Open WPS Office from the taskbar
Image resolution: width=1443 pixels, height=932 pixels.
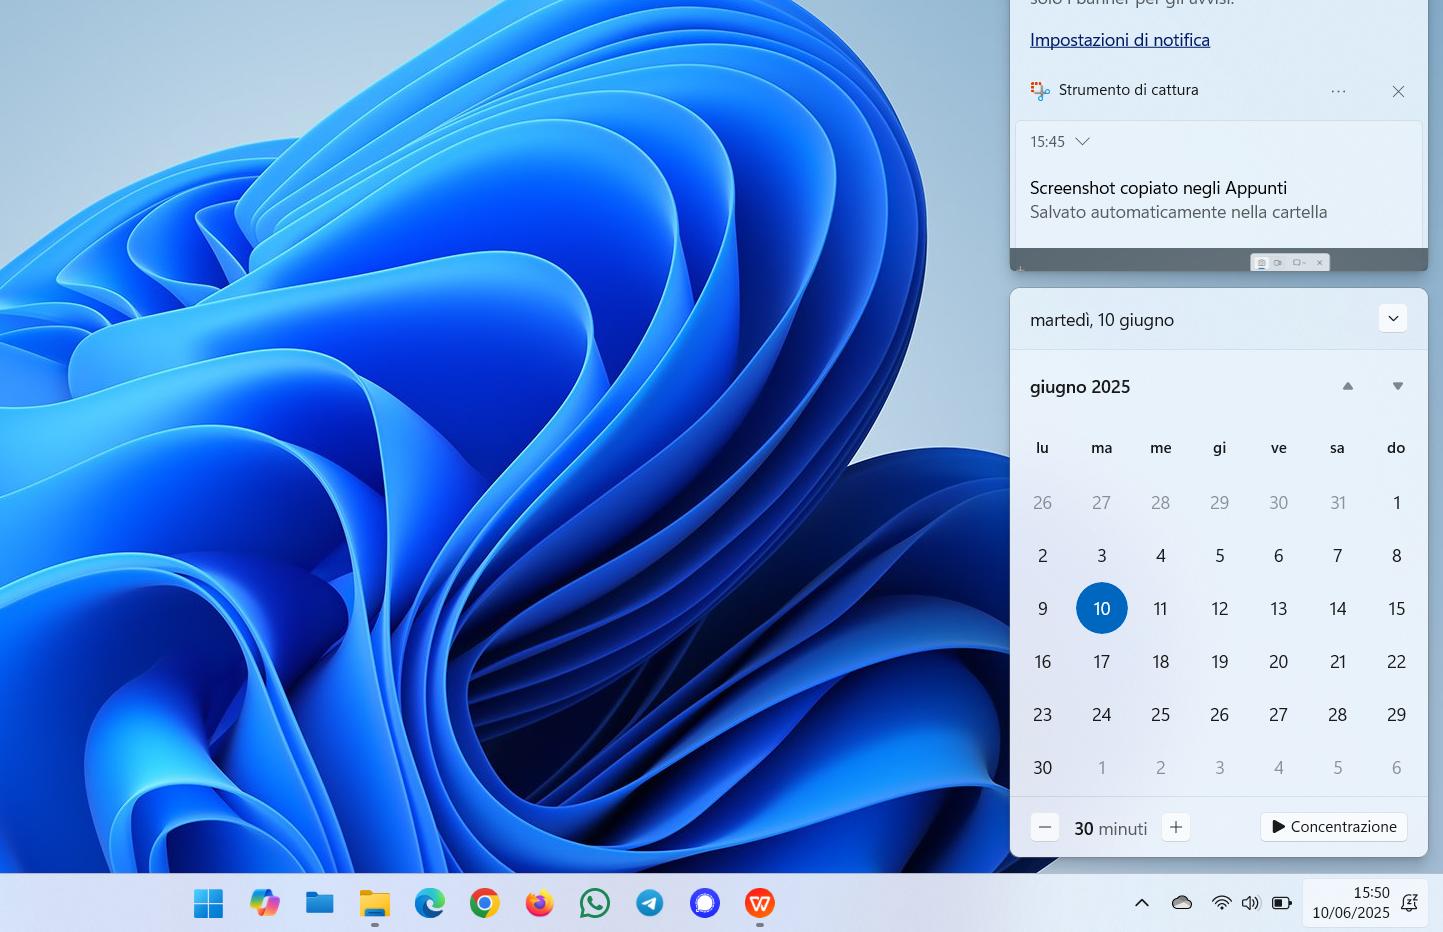point(760,904)
